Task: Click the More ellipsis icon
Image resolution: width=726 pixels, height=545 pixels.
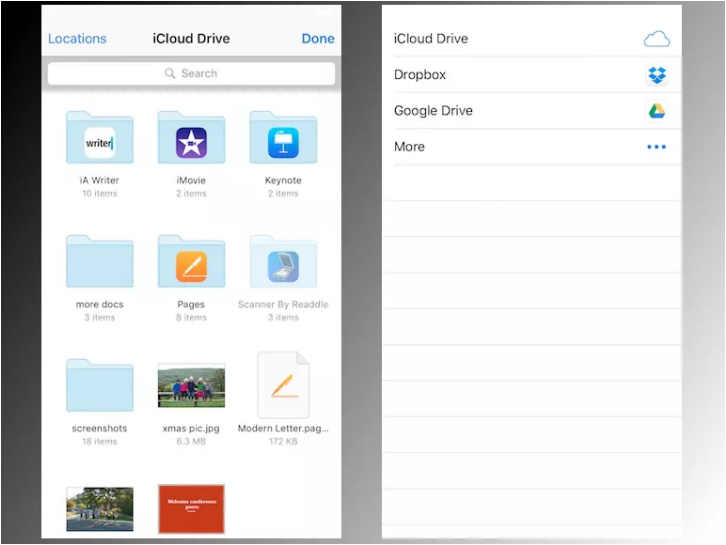Action: click(x=657, y=147)
